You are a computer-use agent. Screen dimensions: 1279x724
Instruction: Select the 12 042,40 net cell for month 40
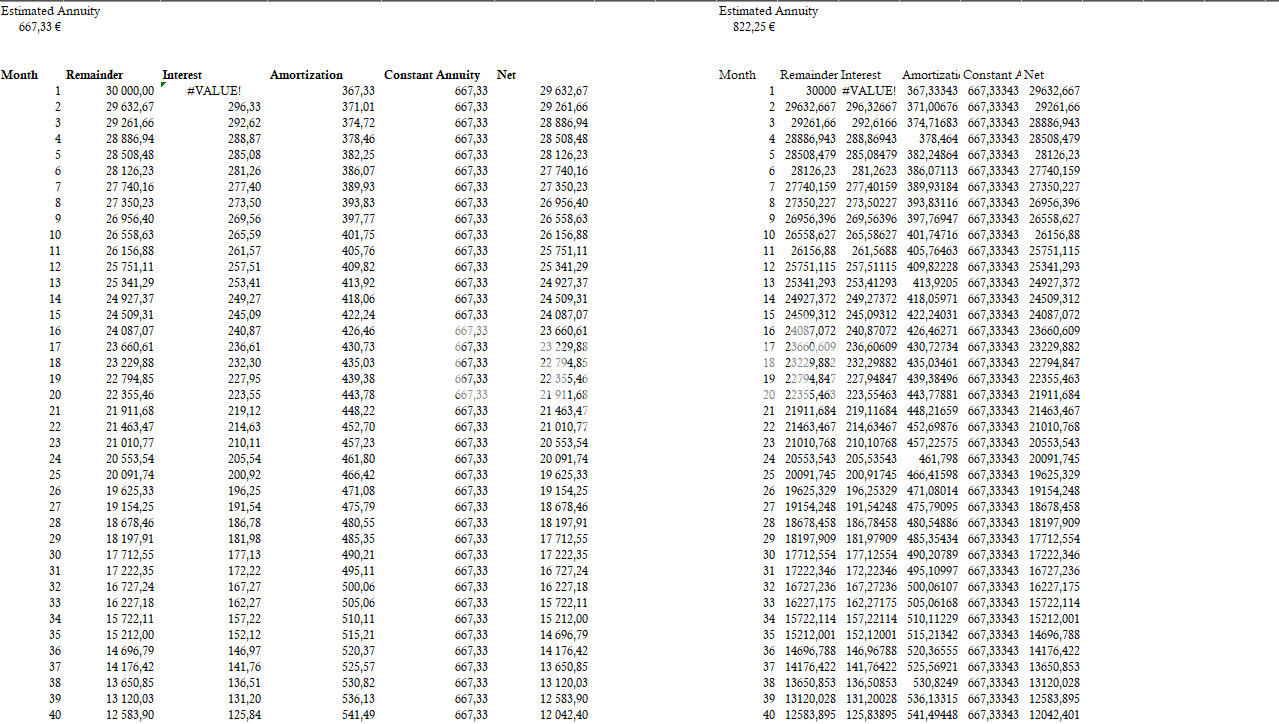tap(564, 715)
